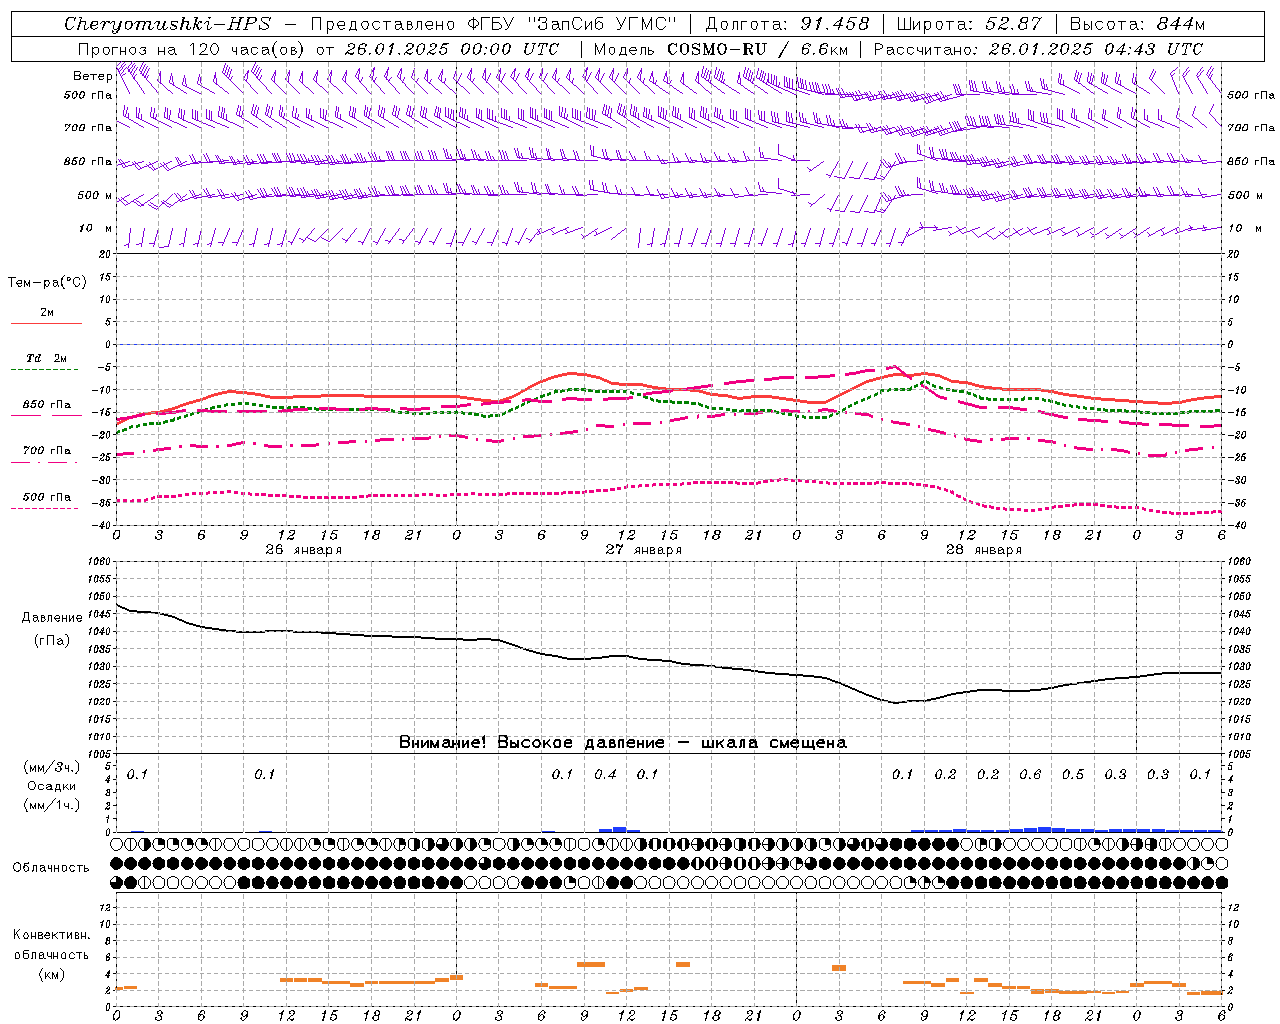The height and width of the screenshot is (1024, 1280).
Task: Click the '(мм/3ч.)' precipitation unit label
Action: coord(52,767)
